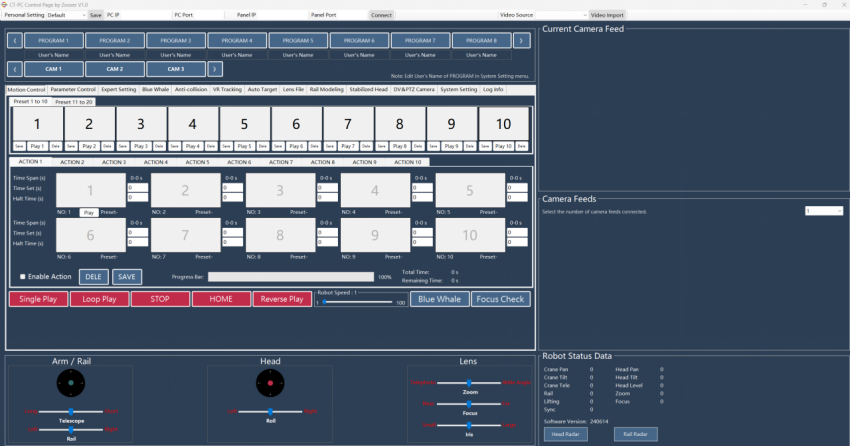Image resolution: width=851 pixels, height=446 pixels.
Task: Click left arrow beside PROGRAM 1
Action: point(15,41)
